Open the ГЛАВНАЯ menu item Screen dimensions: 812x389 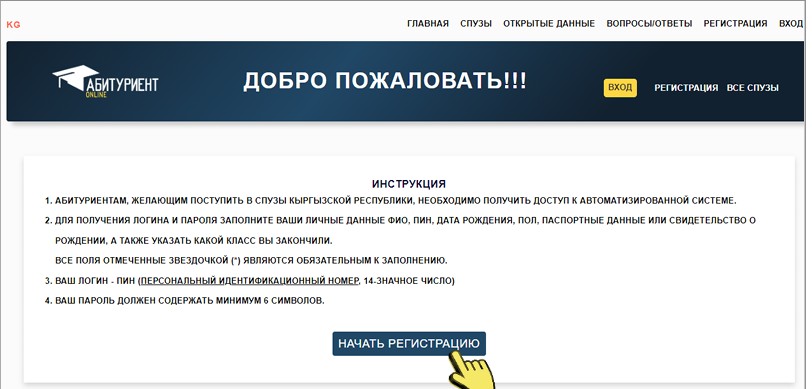[428, 23]
